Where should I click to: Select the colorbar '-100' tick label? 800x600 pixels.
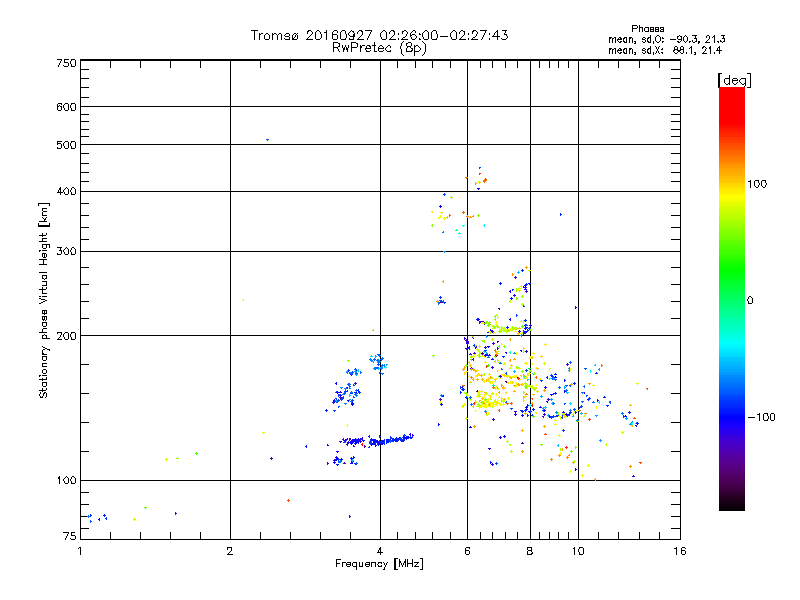point(762,417)
